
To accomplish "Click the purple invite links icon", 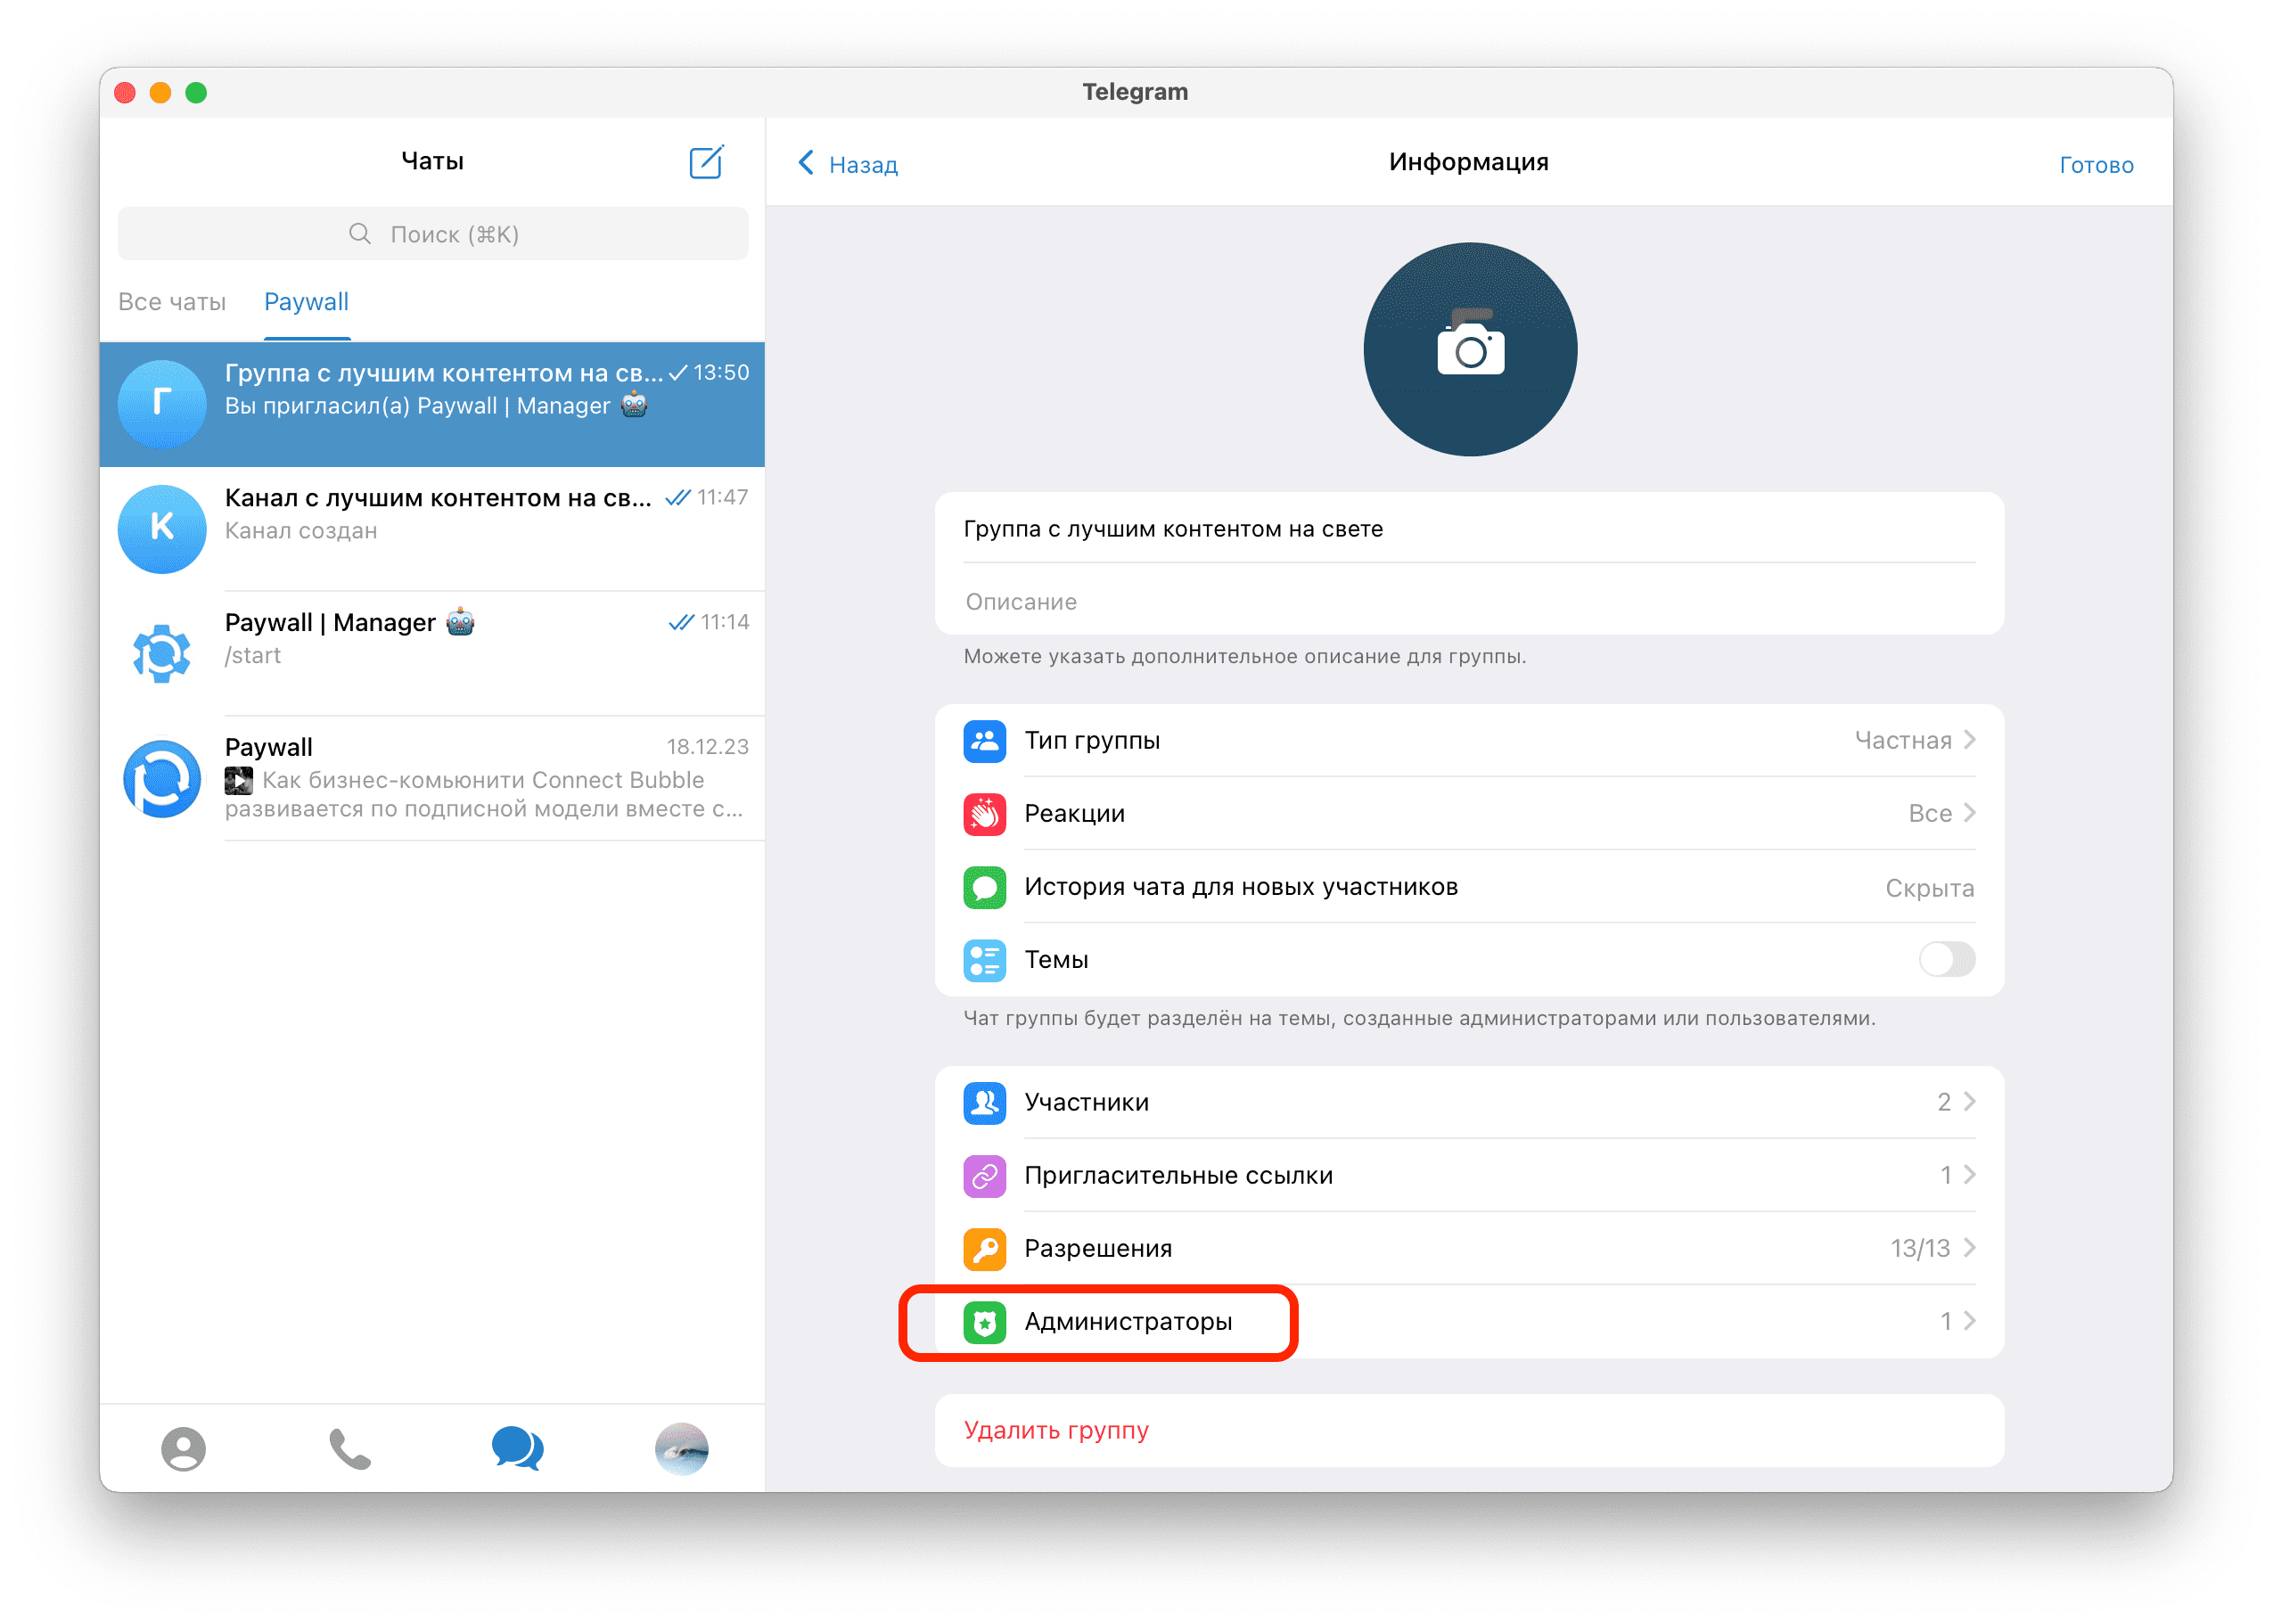I will pos(984,1176).
